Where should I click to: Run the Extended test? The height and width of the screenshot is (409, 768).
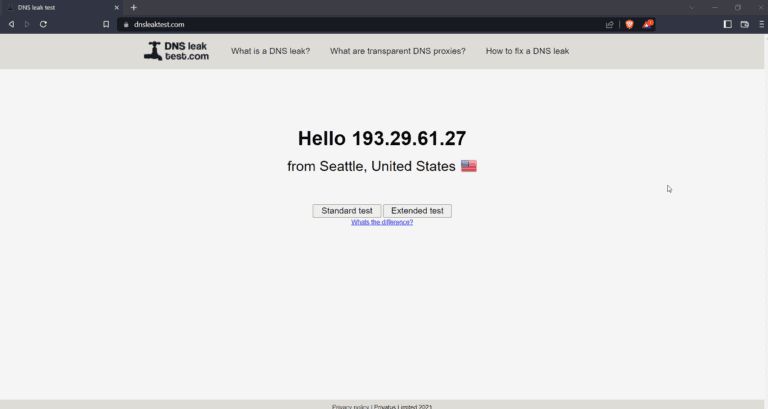(417, 211)
